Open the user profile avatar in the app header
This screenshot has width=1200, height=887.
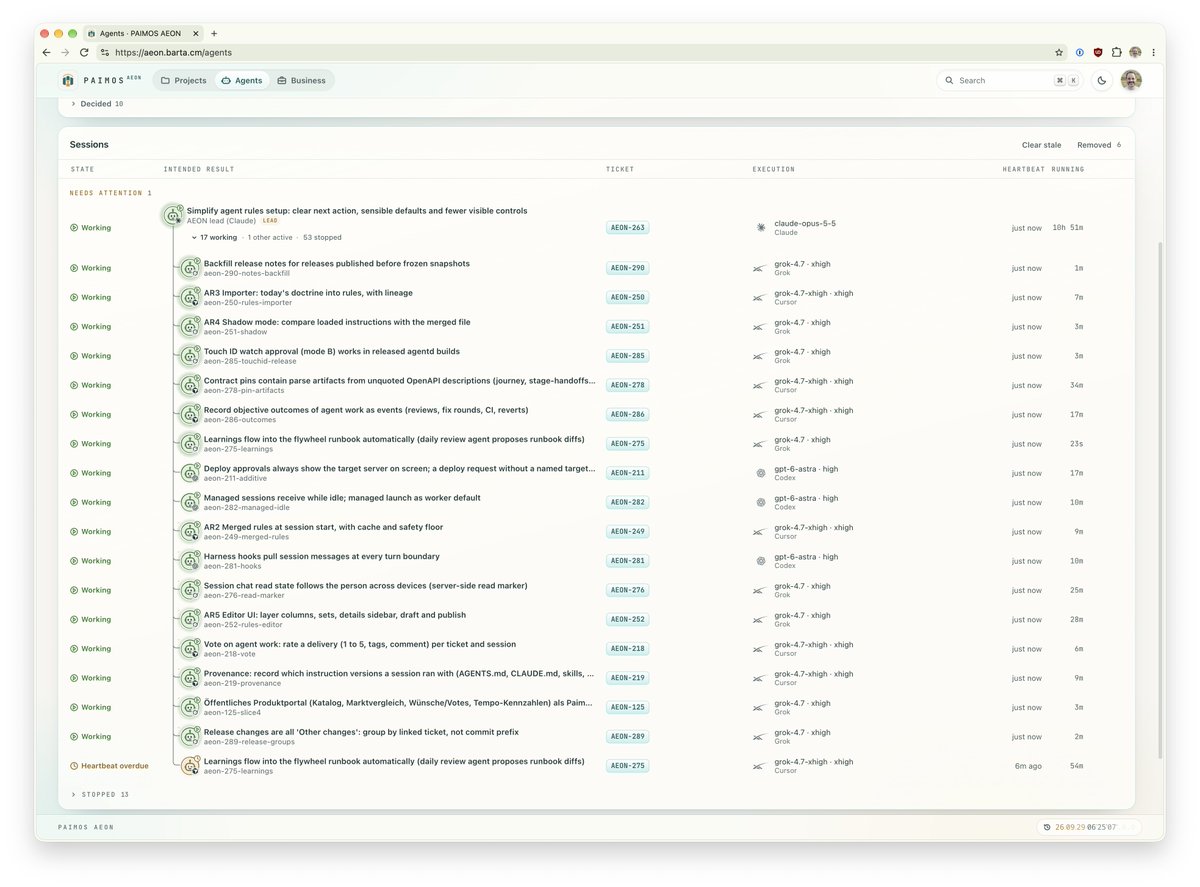coord(1131,80)
